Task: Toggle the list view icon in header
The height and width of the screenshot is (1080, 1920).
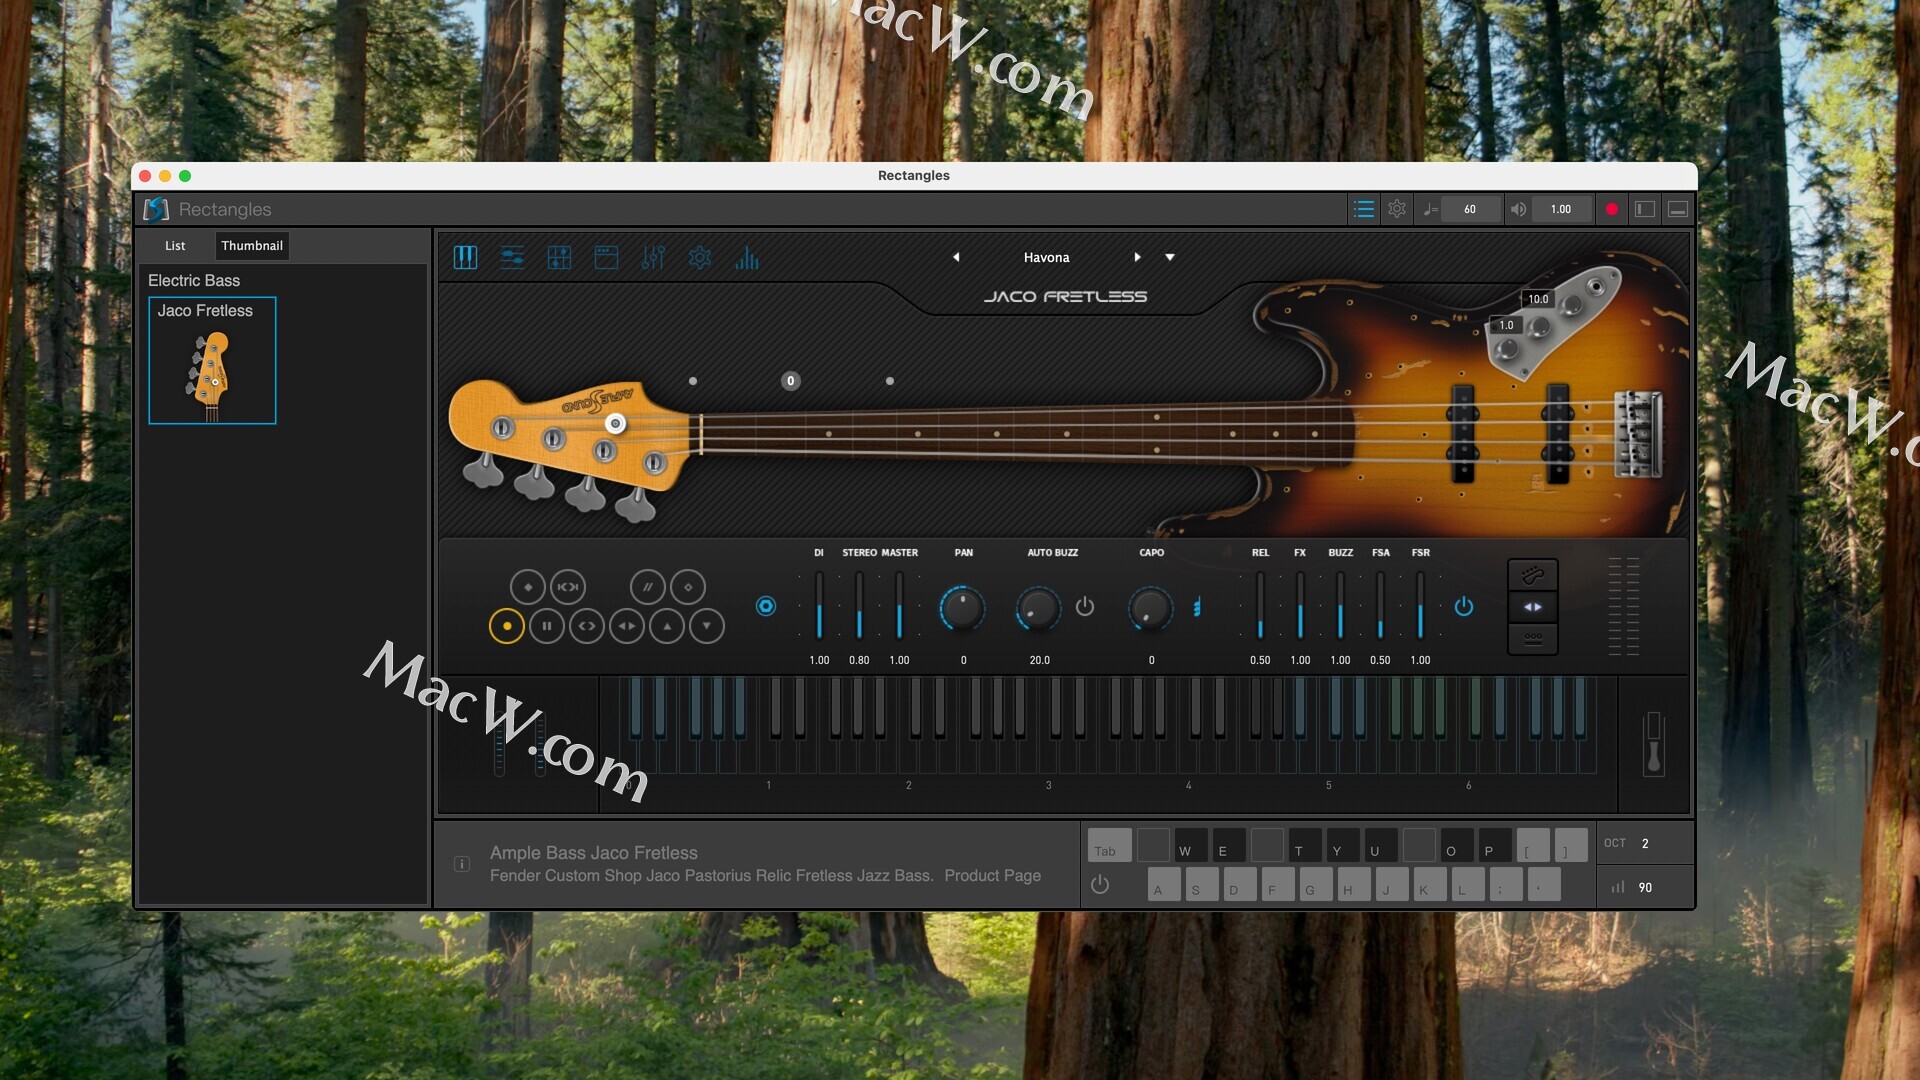Action: (x=1364, y=209)
